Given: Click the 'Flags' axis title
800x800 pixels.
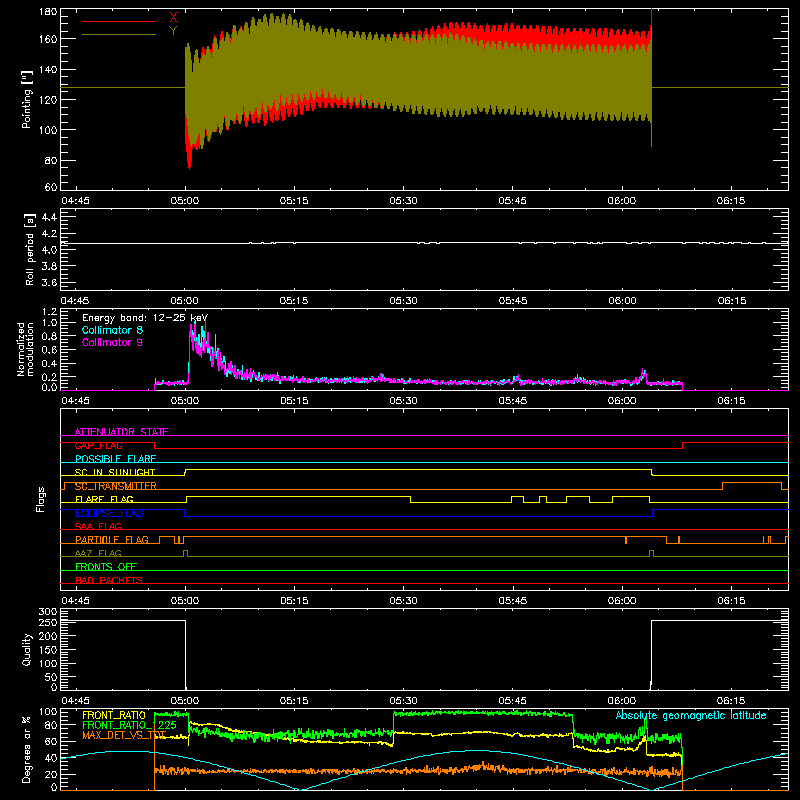Looking at the screenshot, I should [x=40, y=499].
